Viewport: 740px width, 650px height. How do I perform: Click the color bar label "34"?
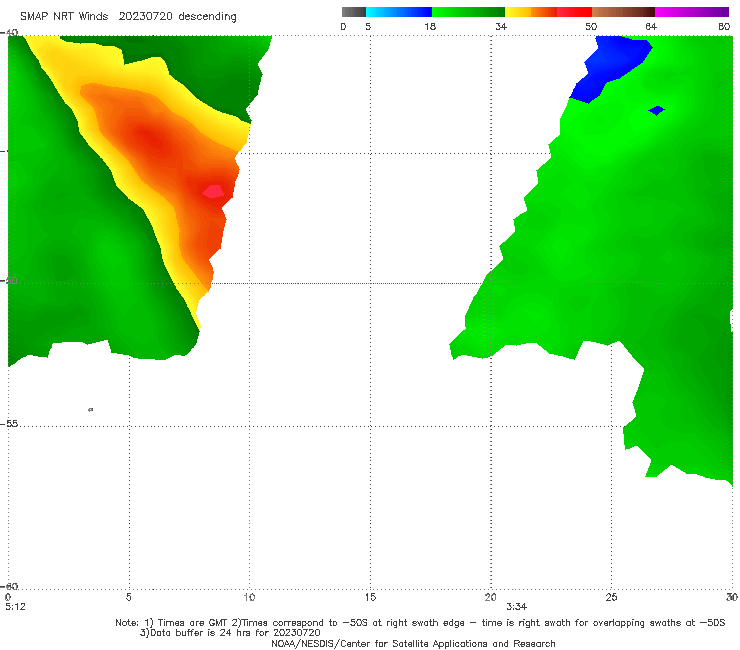tap(501, 26)
